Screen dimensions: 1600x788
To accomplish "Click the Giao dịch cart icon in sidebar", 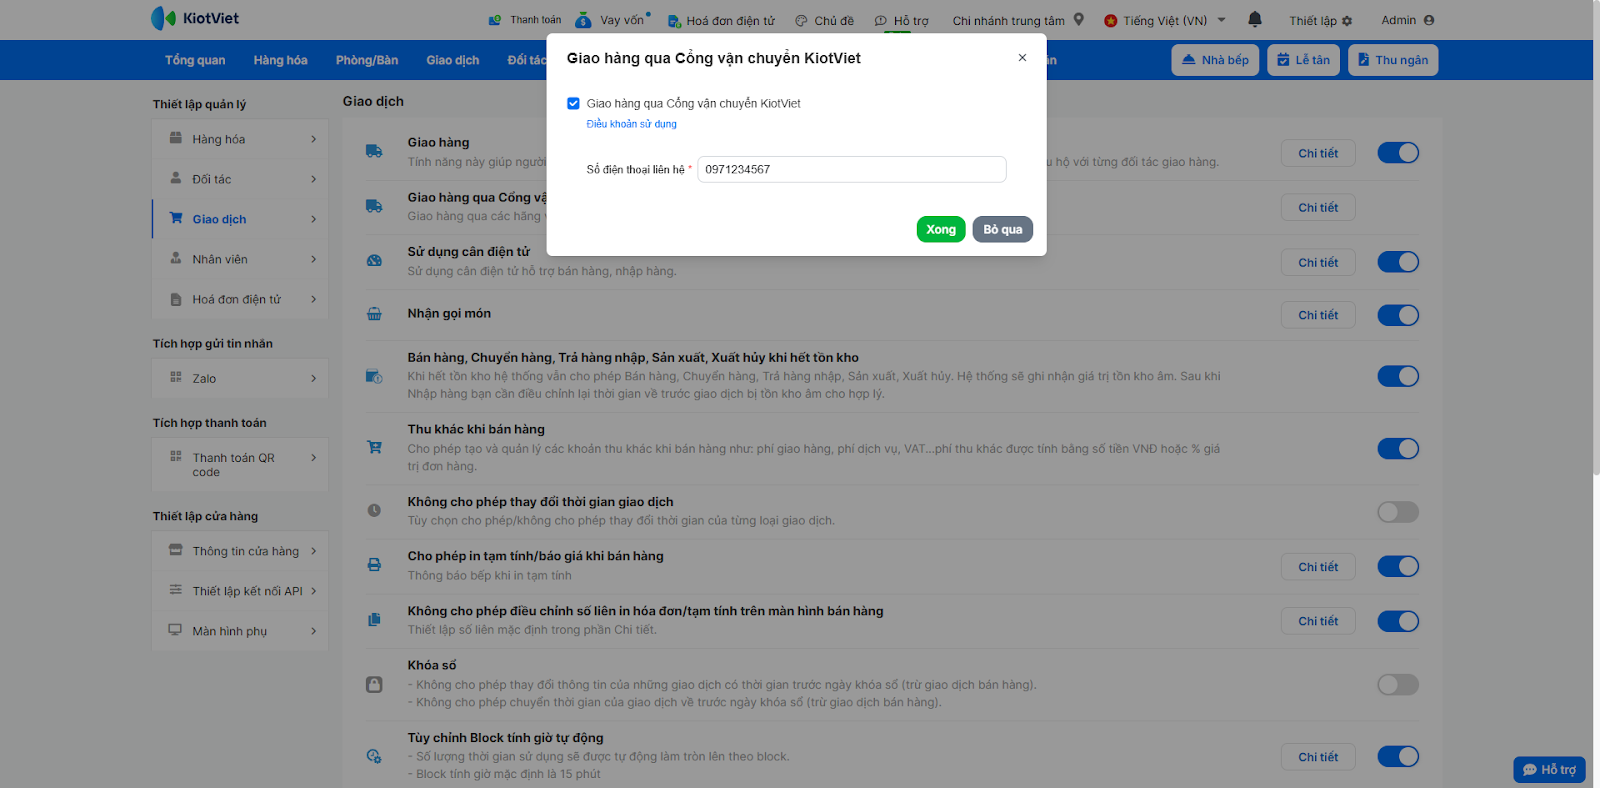I will [x=176, y=218].
